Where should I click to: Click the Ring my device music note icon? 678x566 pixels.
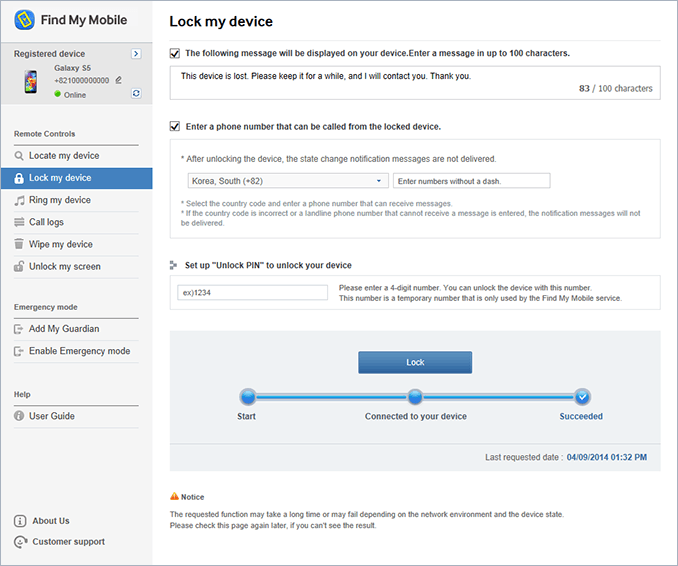[20, 200]
